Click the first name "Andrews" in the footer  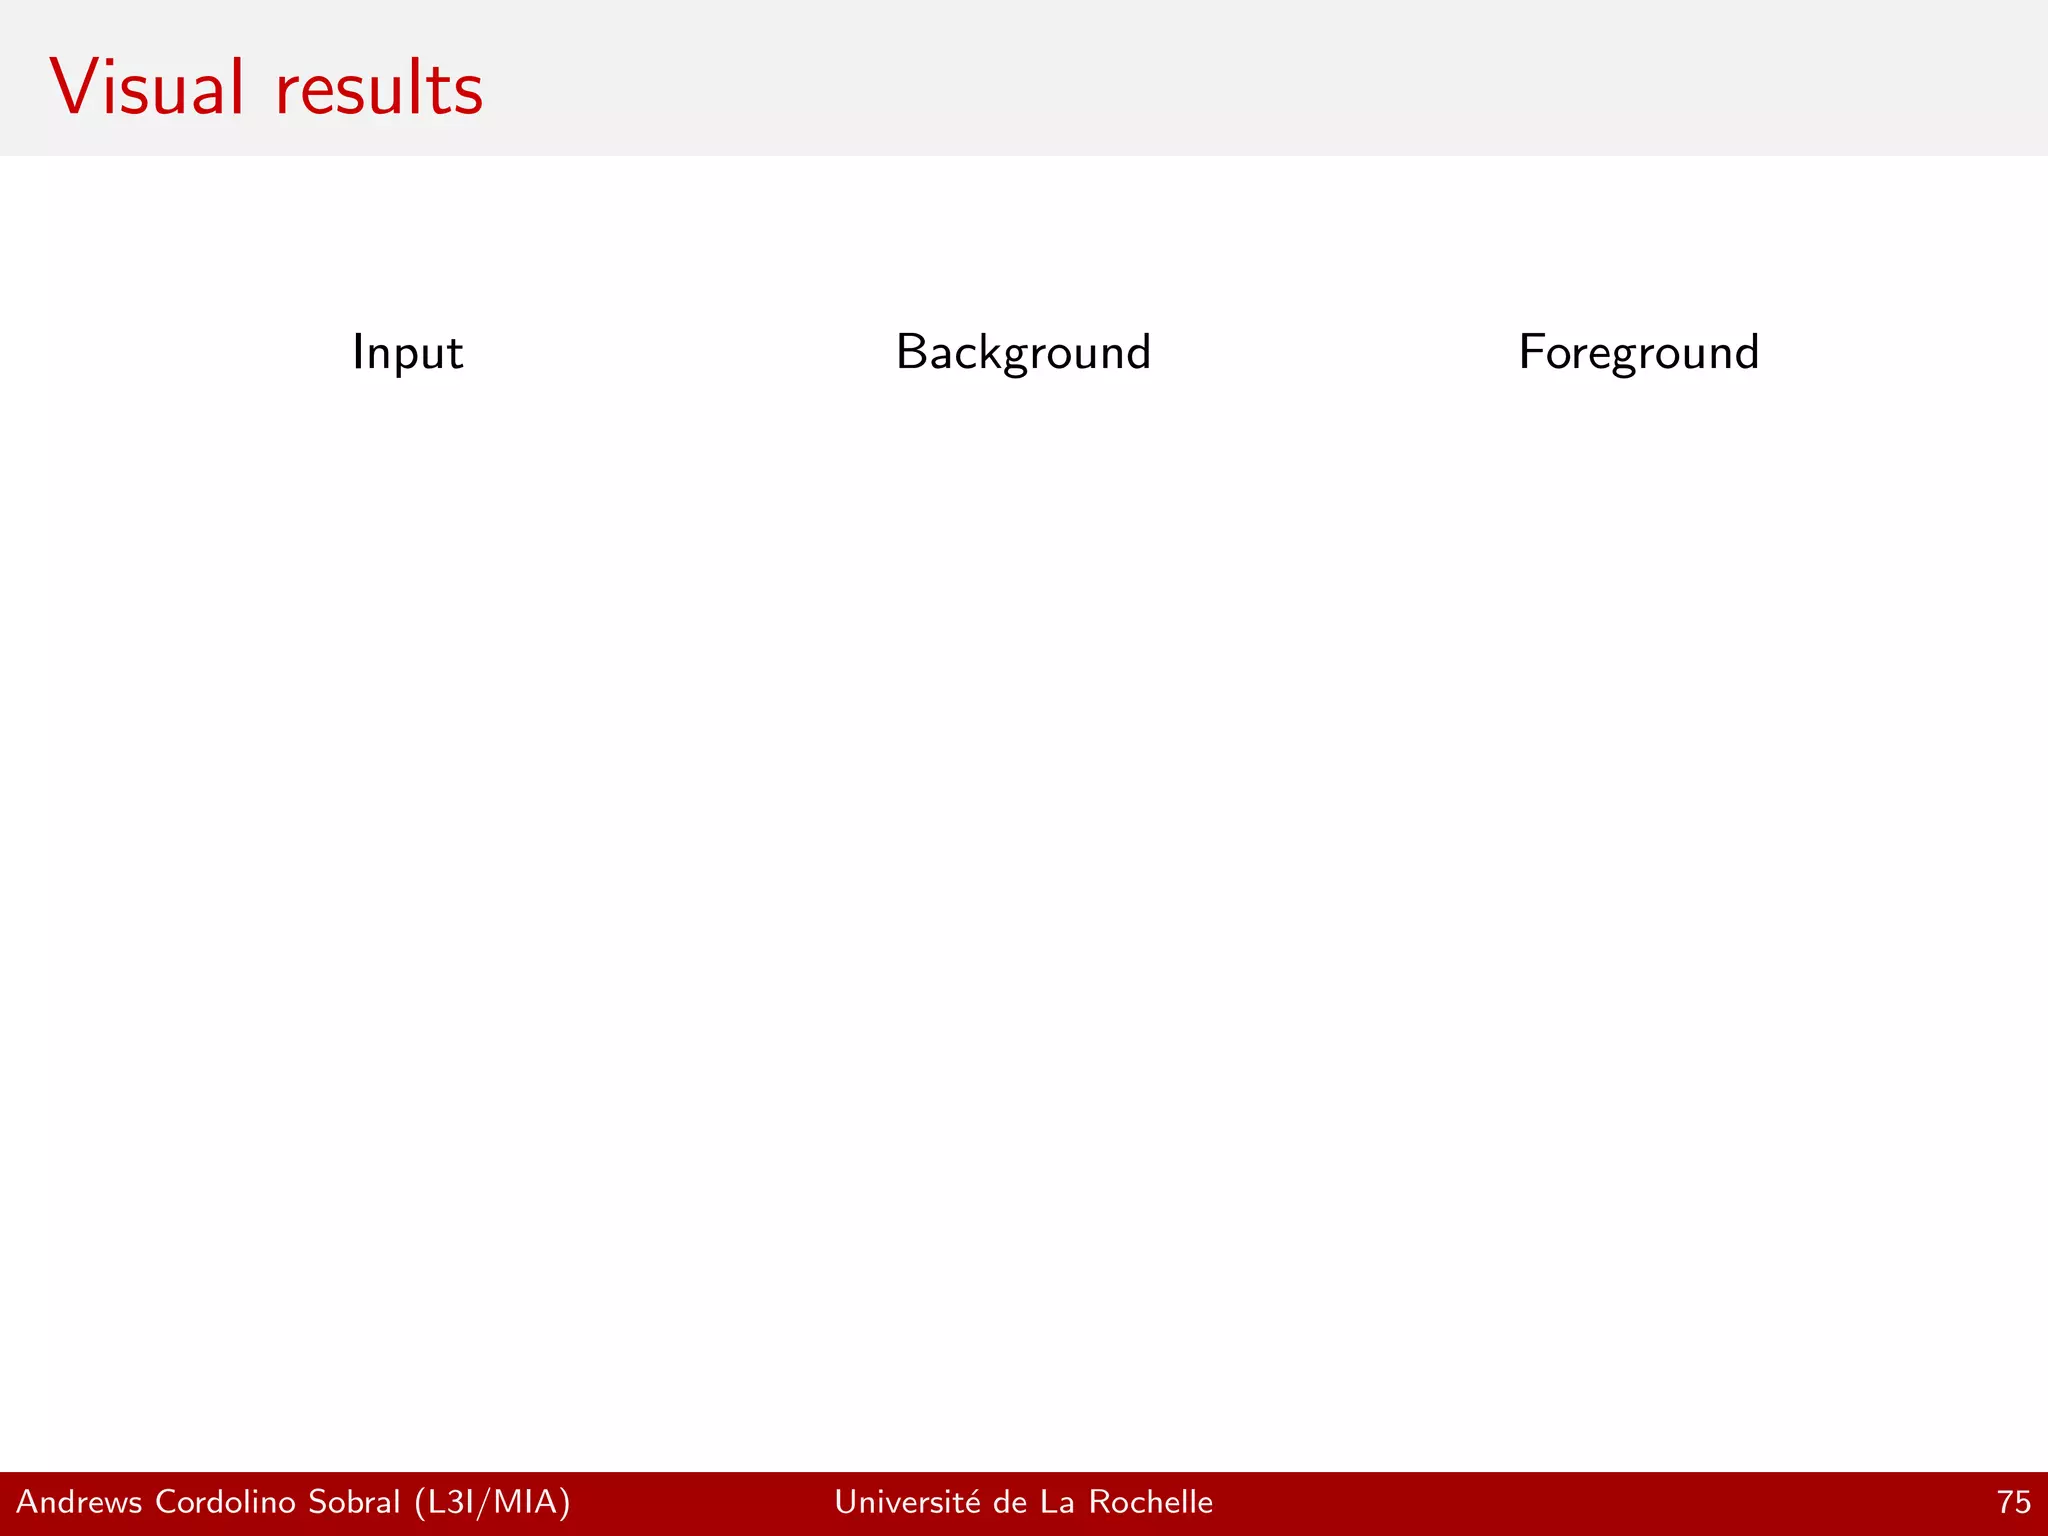80,1502
